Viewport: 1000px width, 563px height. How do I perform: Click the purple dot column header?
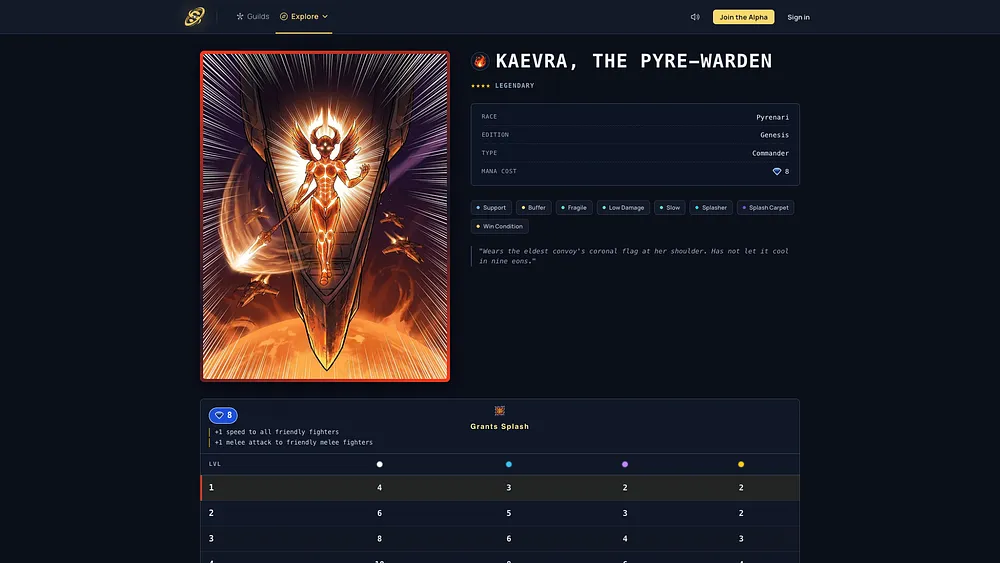[625, 464]
